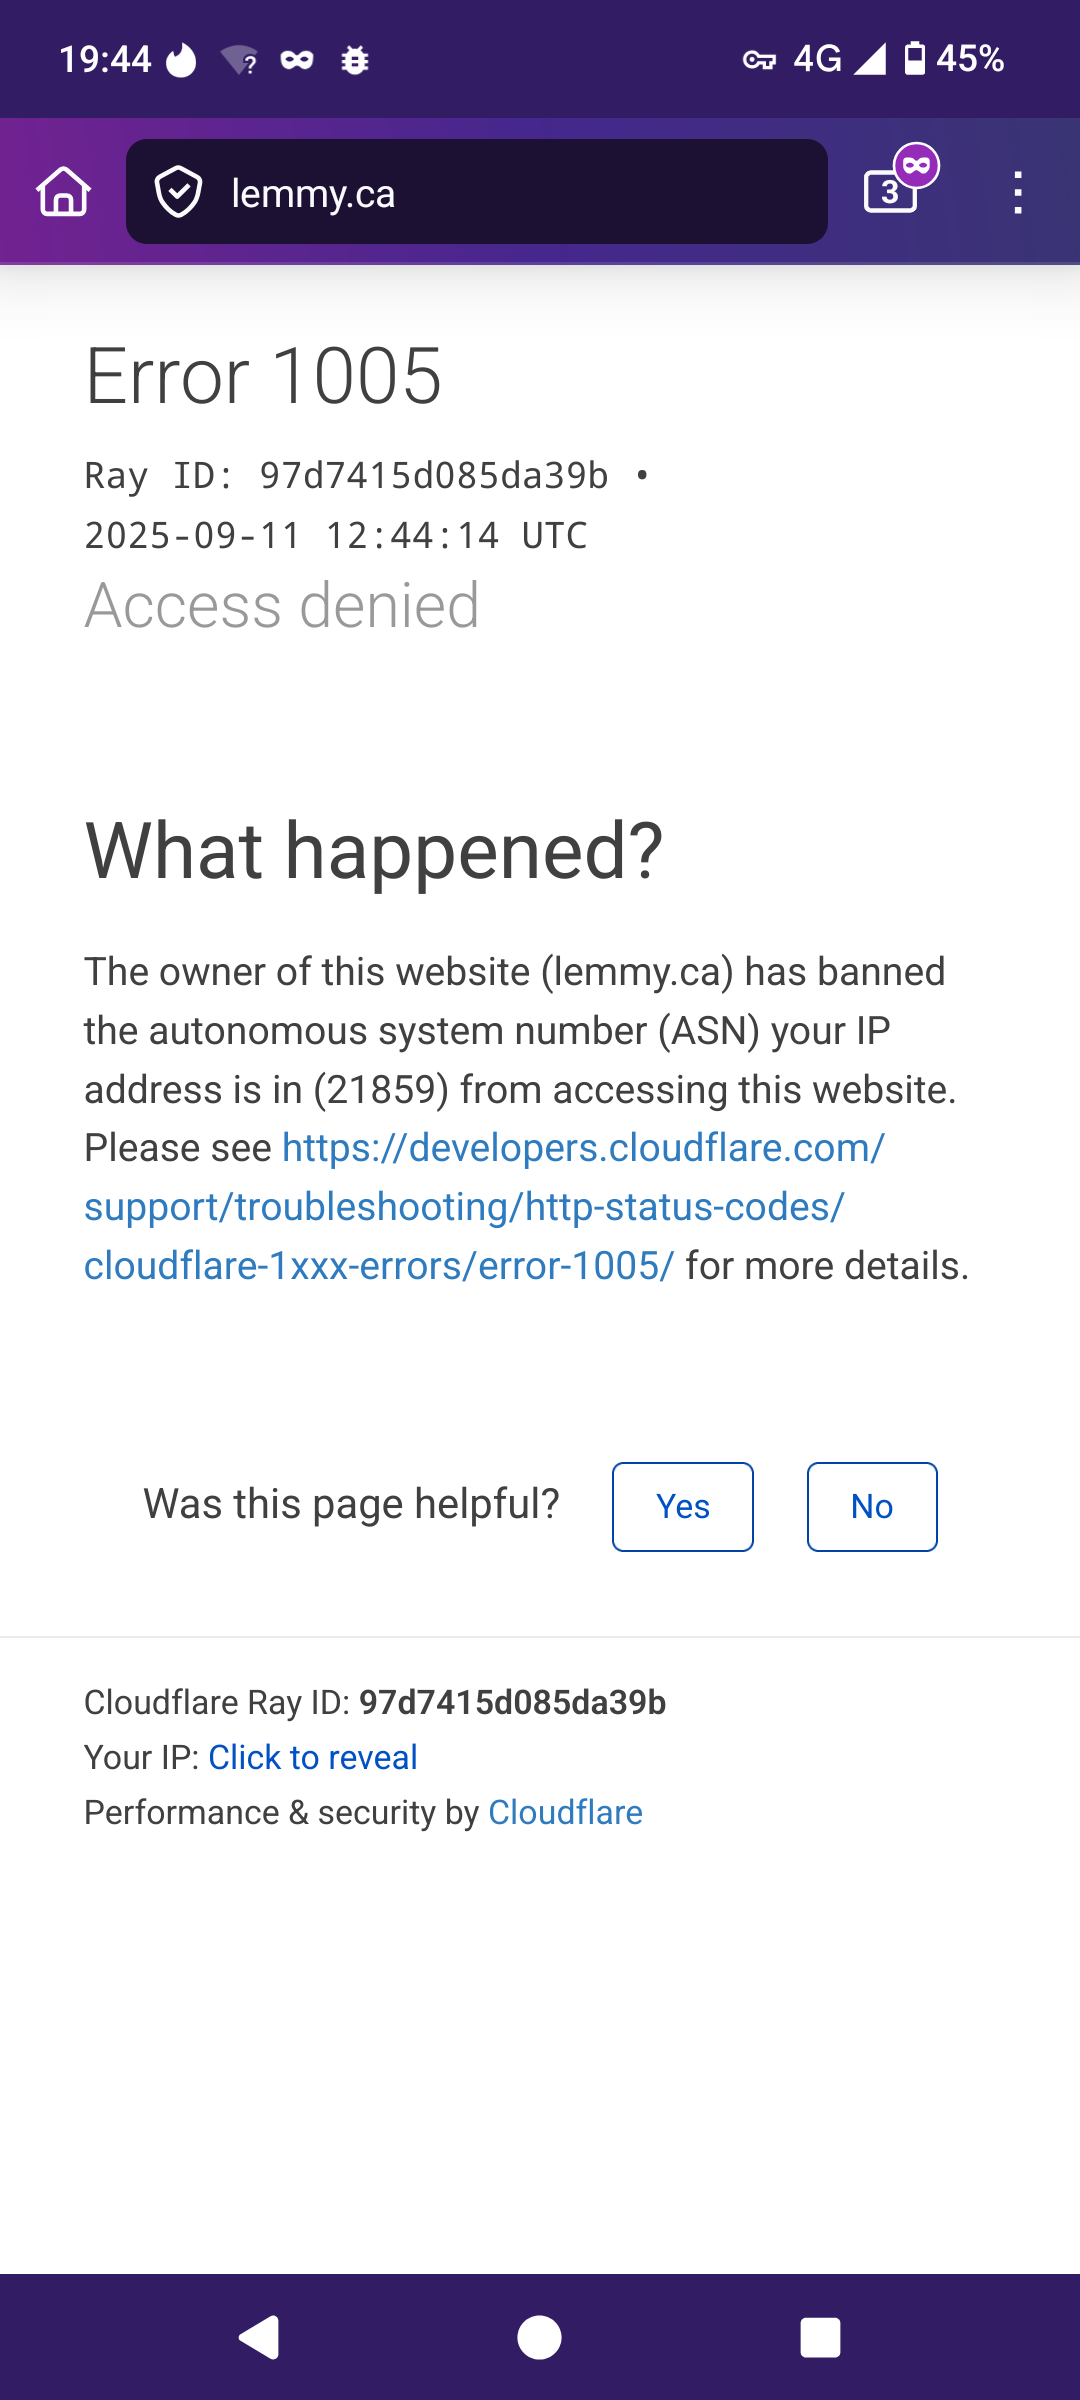1080x2400 pixels.
Task: Click to reveal your IP
Action: (x=312, y=1757)
